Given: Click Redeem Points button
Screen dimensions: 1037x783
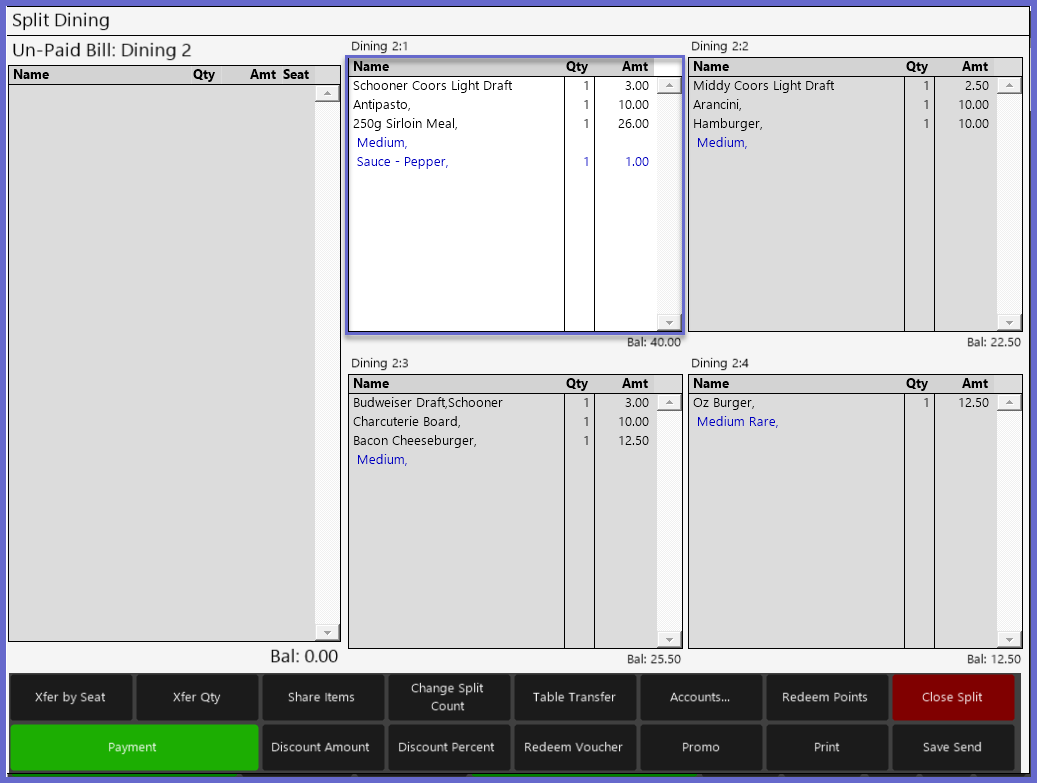Looking at the screenshot, I should coord(825,697).
